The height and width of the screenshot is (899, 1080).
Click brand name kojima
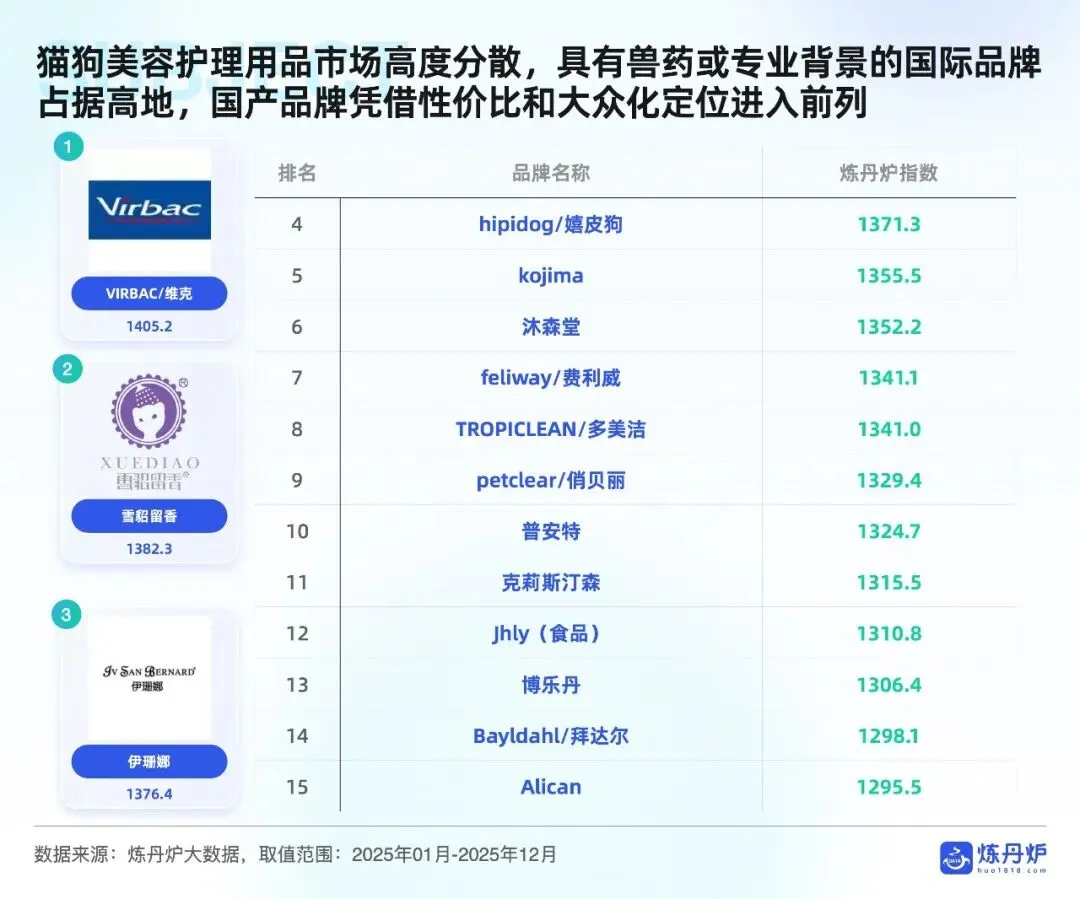[x=550, y=276]
